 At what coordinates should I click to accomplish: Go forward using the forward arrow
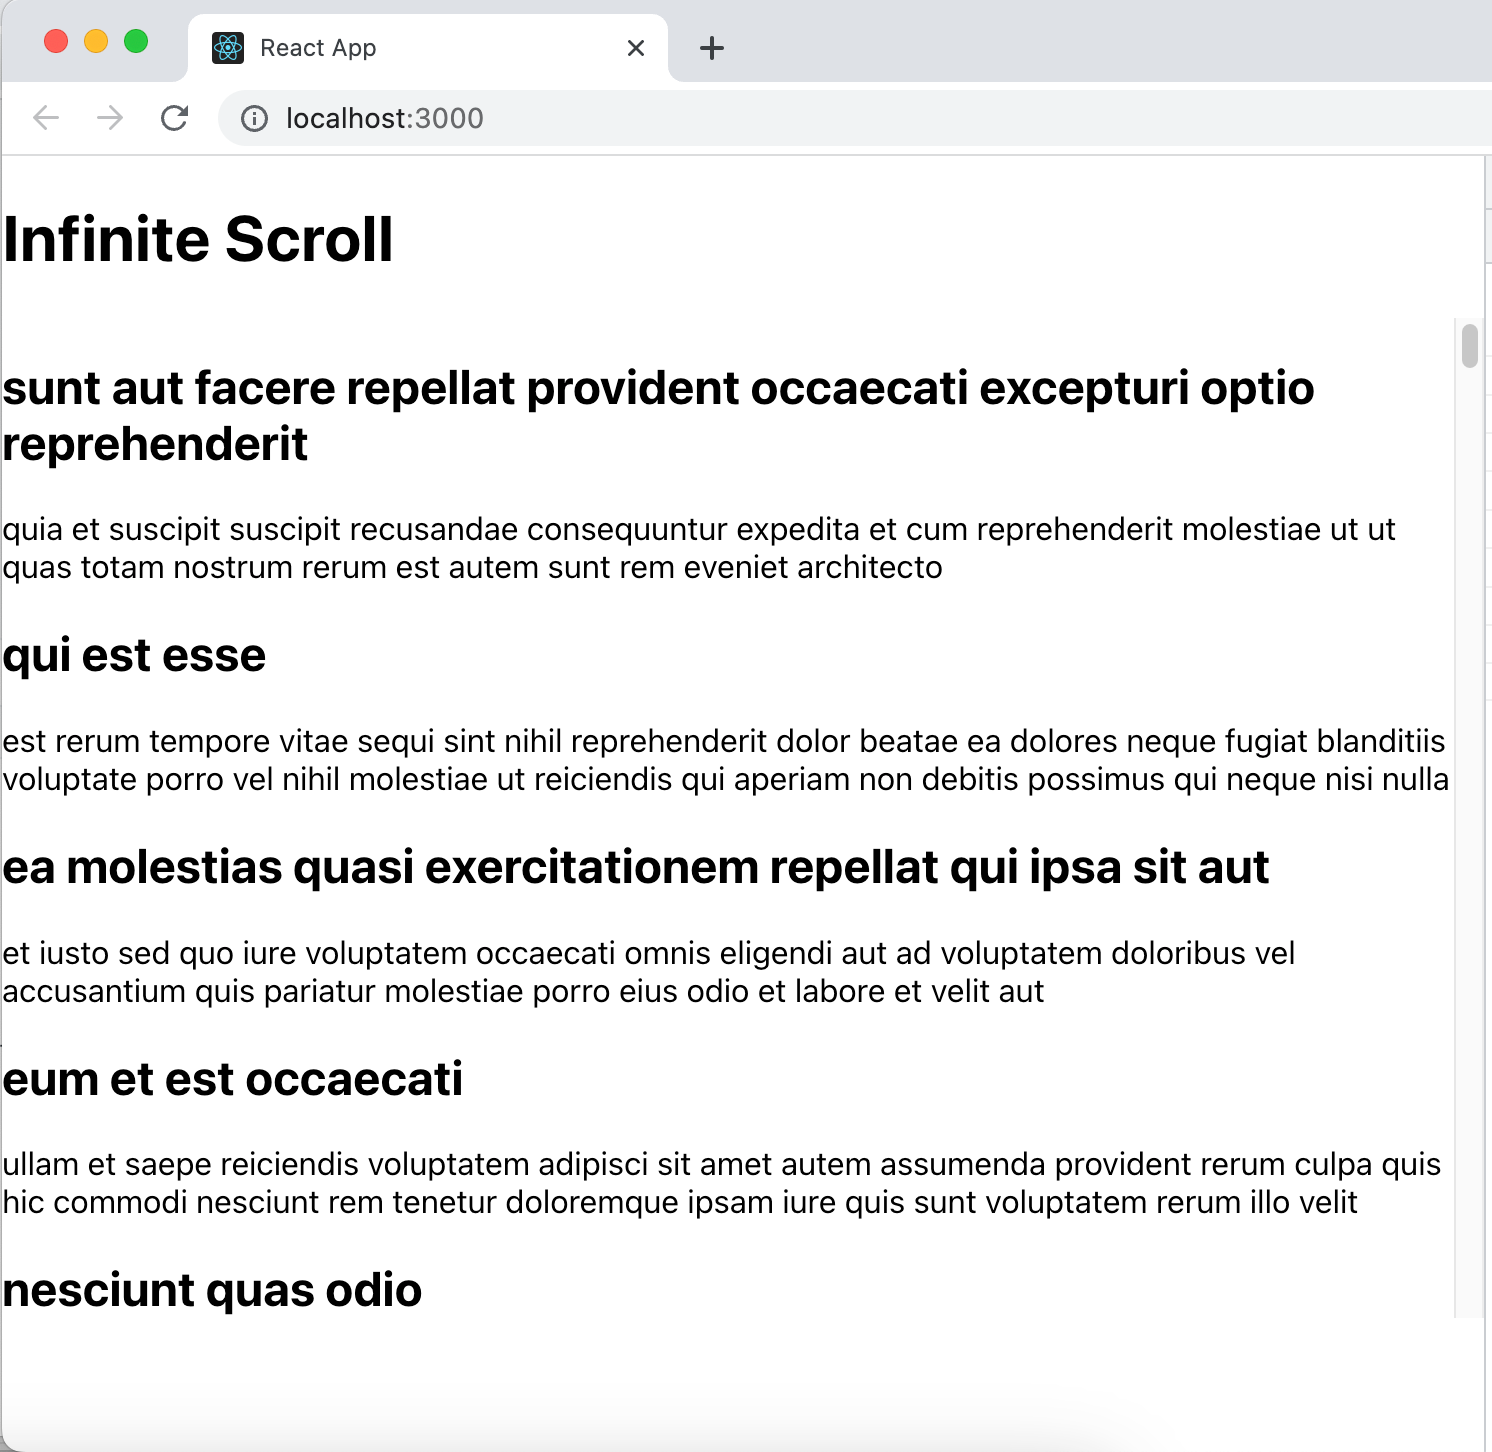click(110, 118)
